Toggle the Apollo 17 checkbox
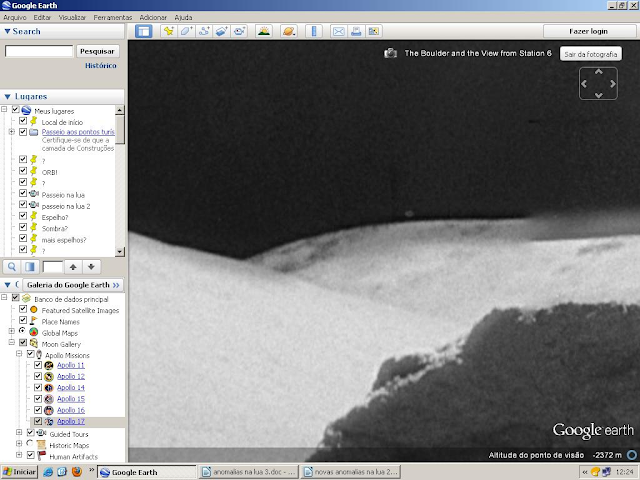Screen dimensions: 640x480 38,421
